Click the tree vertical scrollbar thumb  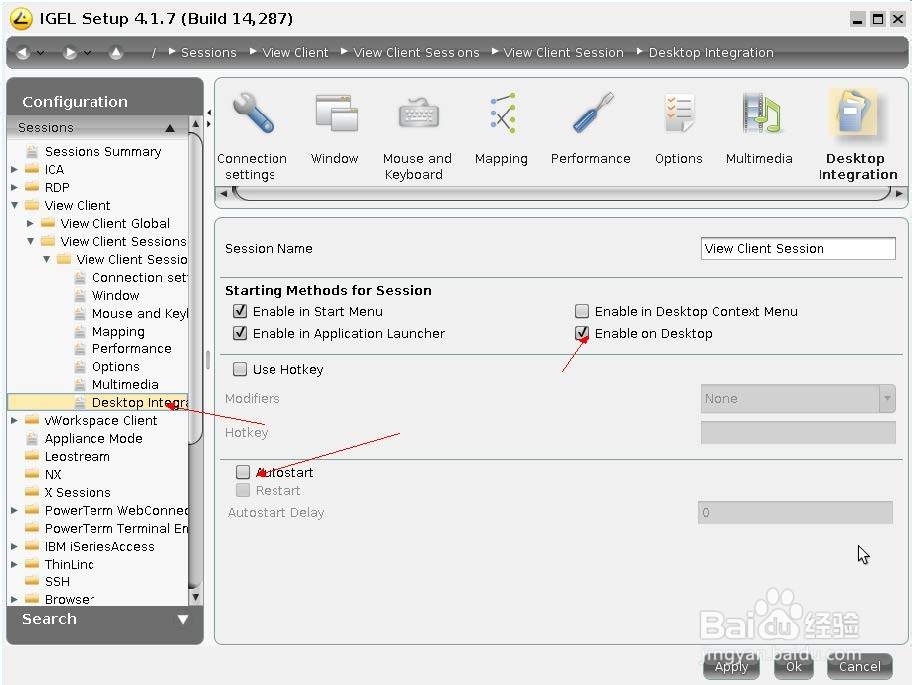pos(195,288)
